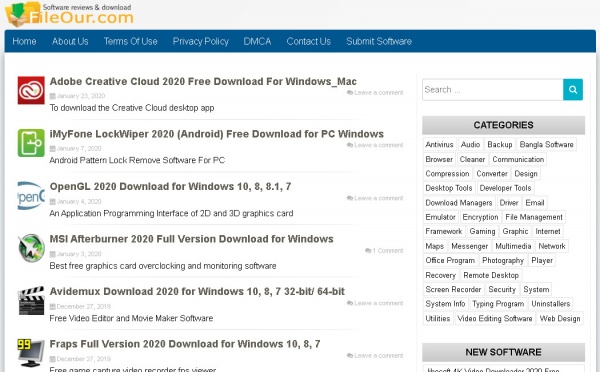Open the iMyFone LockWiper green icon
The image size is (600, 372).
click(x=31, y=143)
